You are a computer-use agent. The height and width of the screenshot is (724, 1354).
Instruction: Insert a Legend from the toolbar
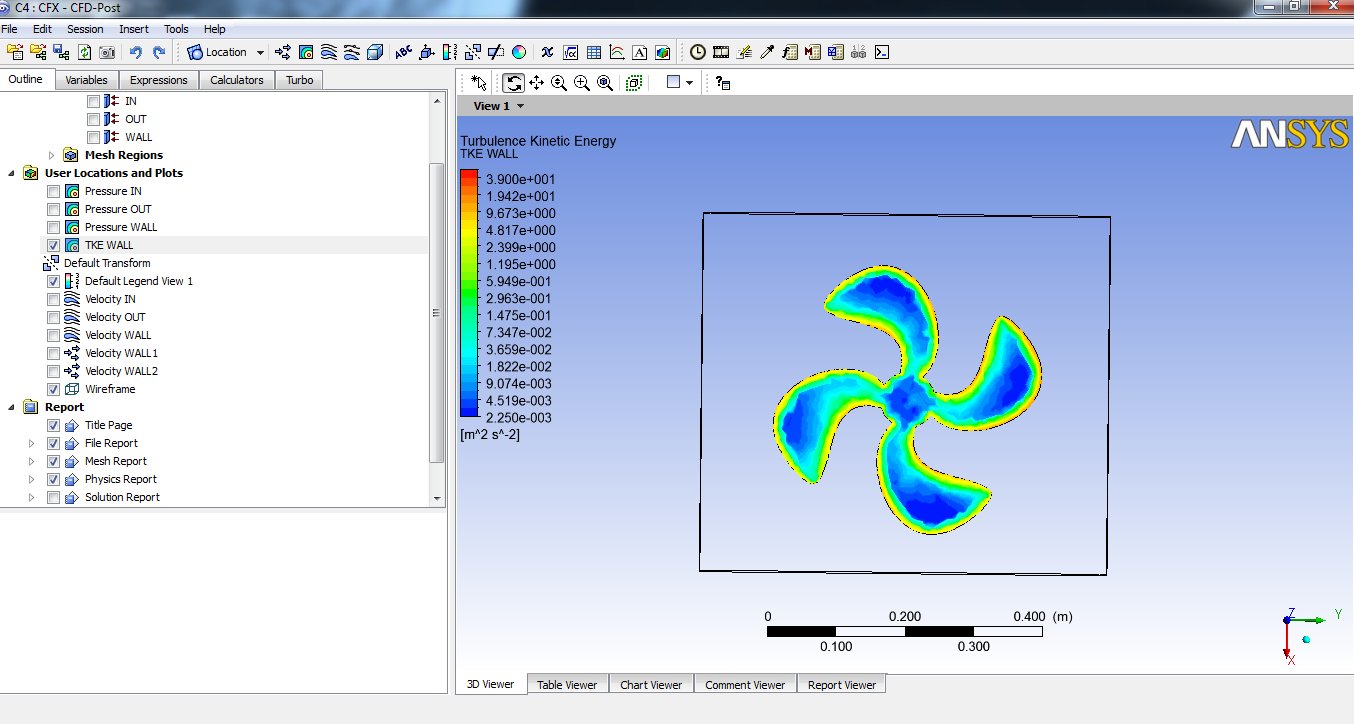pos(450,52)
